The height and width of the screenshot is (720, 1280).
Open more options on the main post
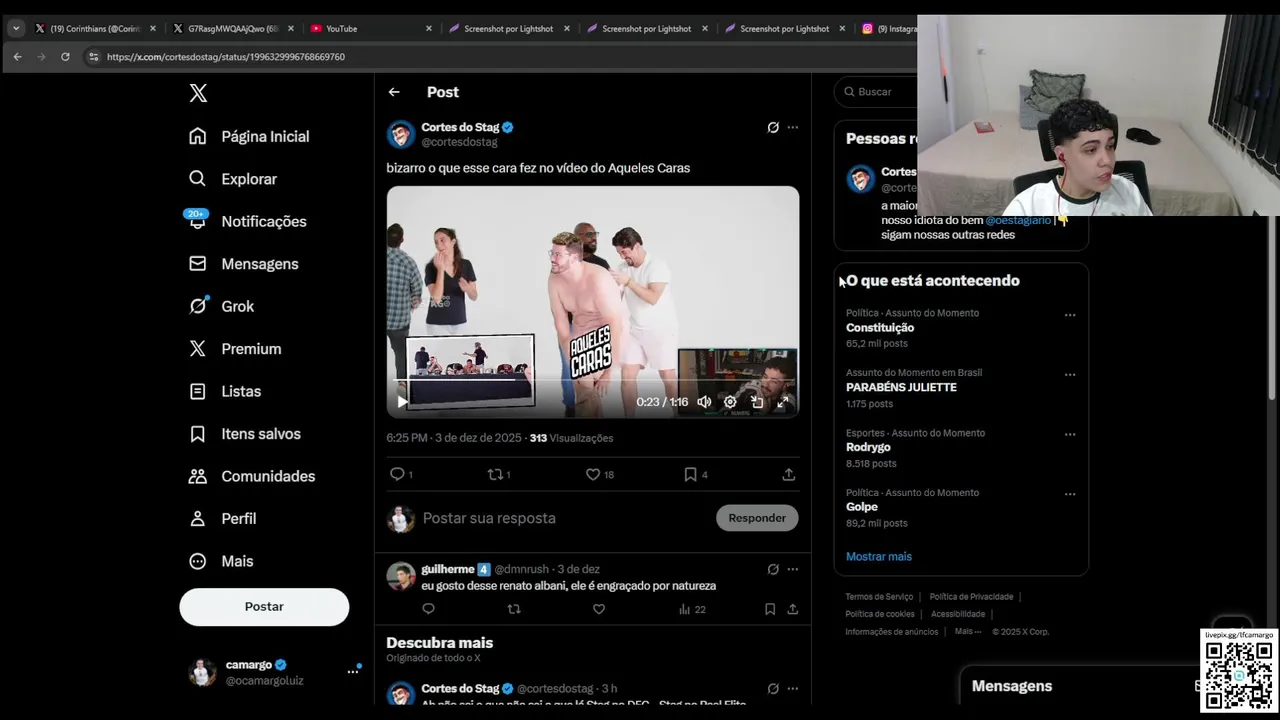[793, 127]
